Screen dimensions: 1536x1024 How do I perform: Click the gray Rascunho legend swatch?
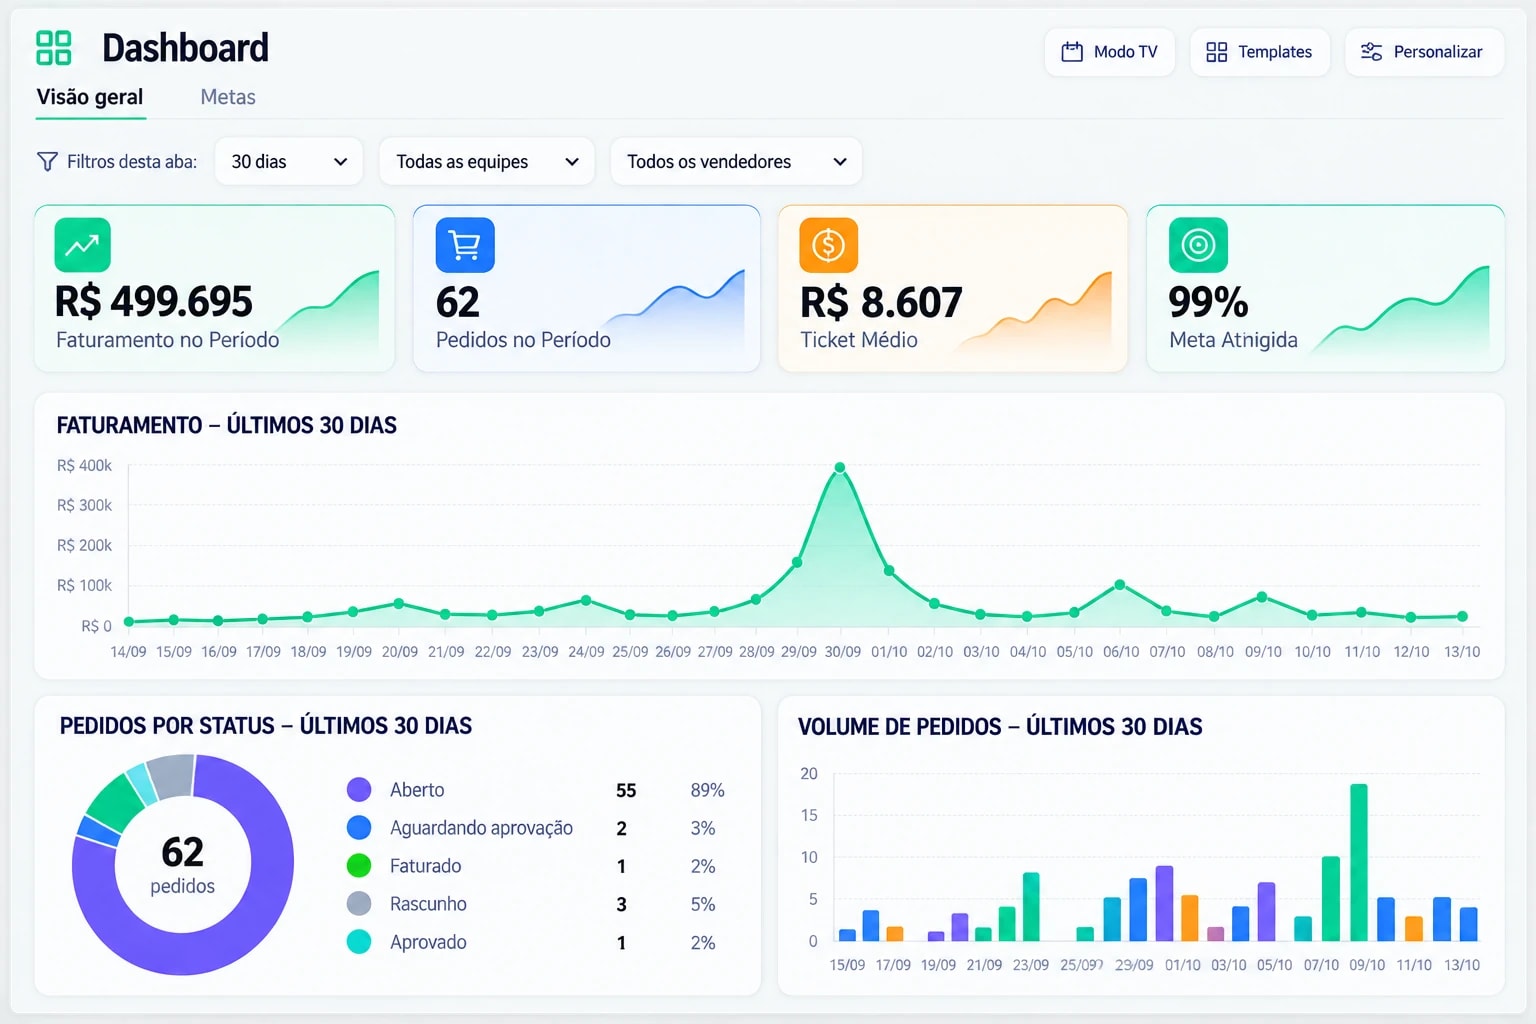pos(359,904)
